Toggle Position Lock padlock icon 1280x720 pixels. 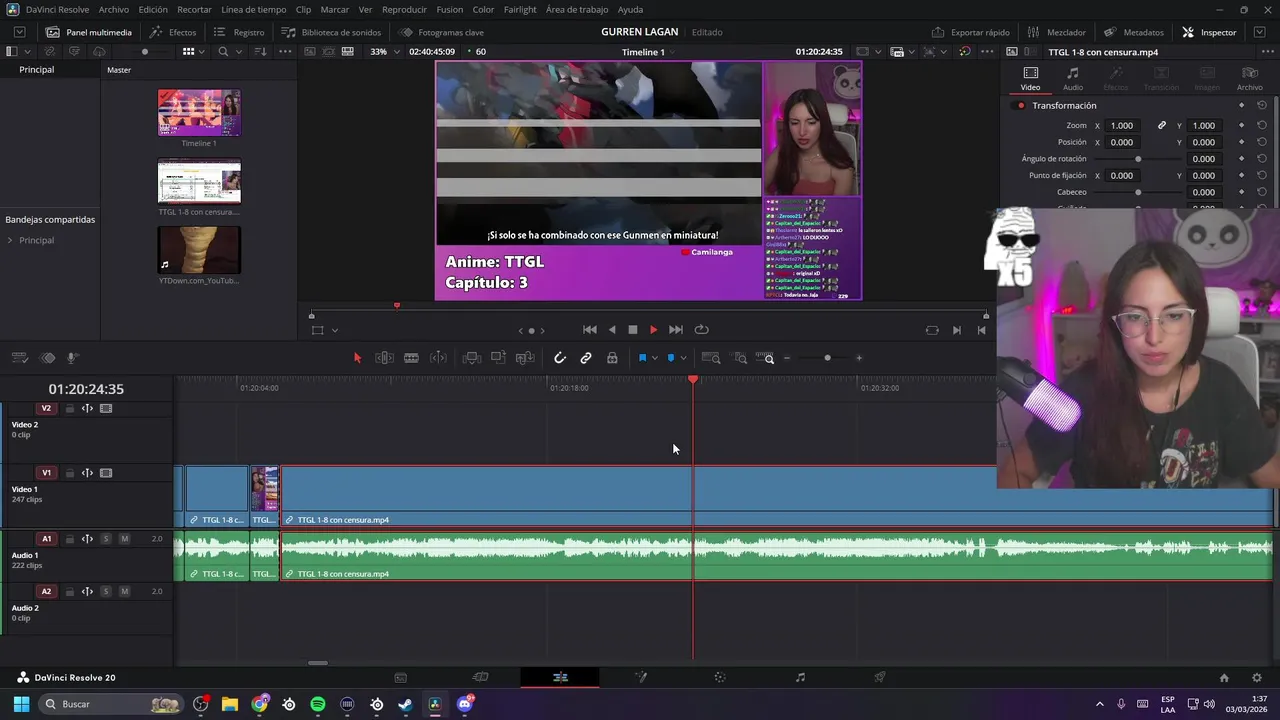click(612, 358)
